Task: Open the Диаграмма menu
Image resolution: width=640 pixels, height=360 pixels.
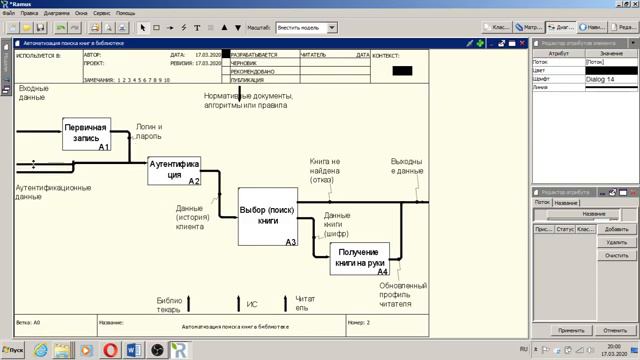Action: 56,13
